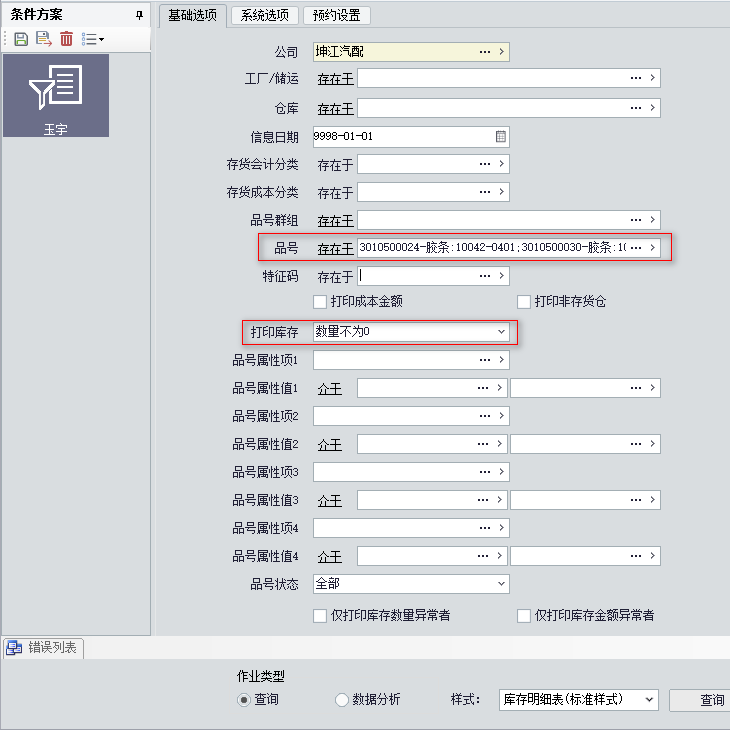The height and width of the screenshot is (730, 730).
Task: Open first 品号属性值1 lookup ellipsis
Action: point(483,388)
